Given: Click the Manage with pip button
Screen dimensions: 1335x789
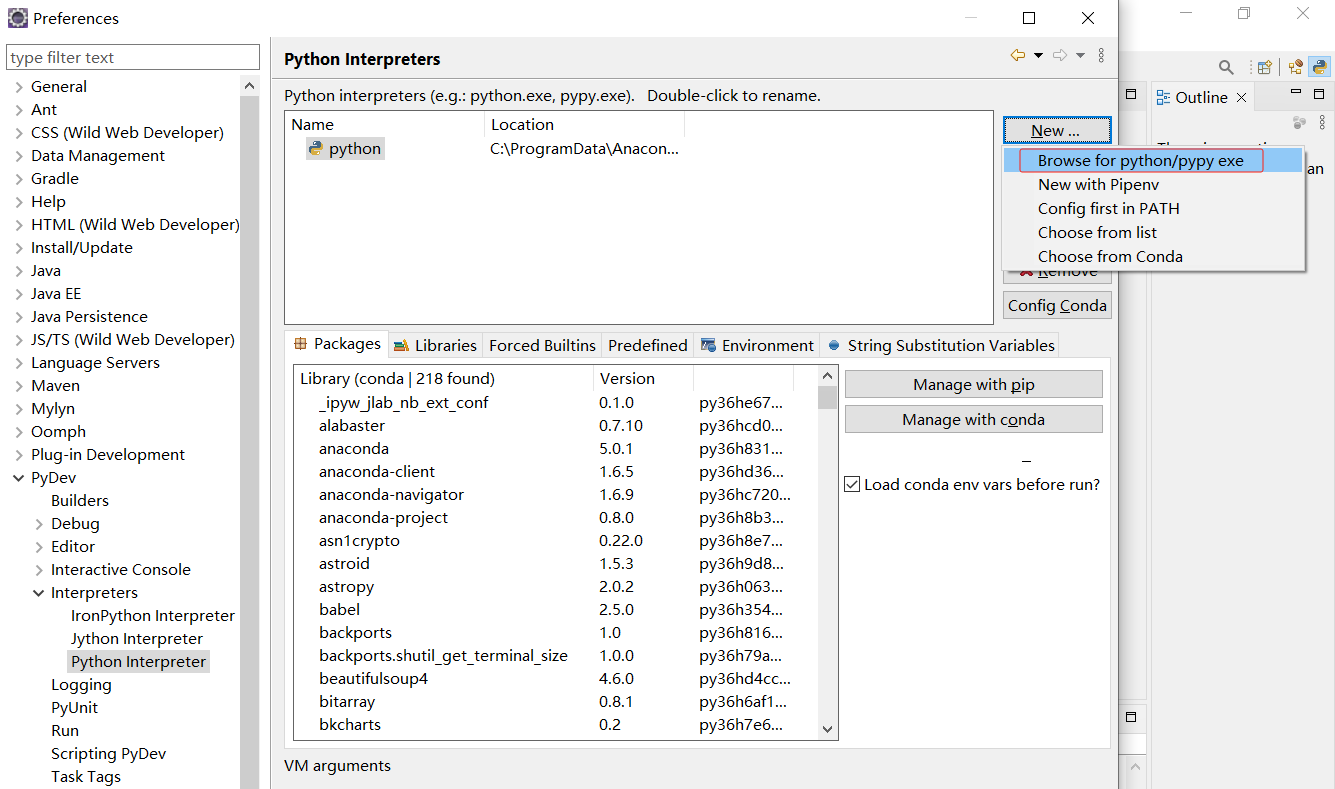Looking at the screenshot, I should click(974, 385).
